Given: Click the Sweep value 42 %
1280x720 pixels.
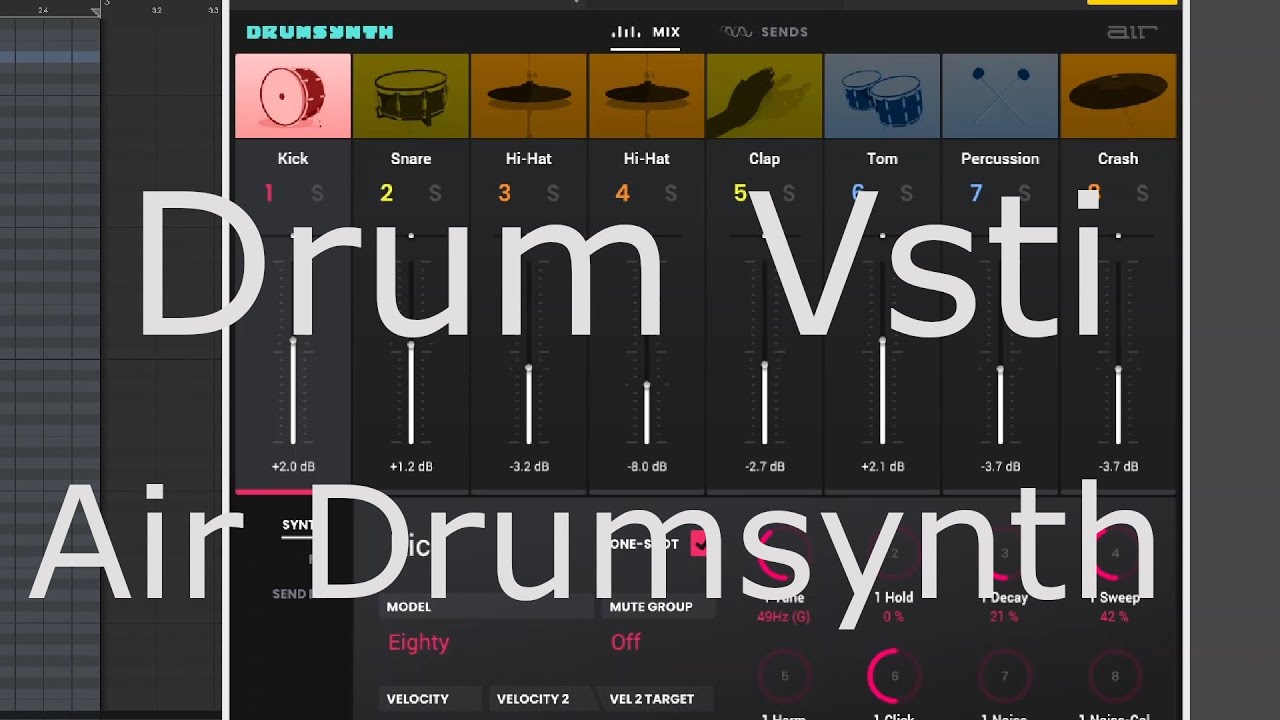Looking at the screenshot, I should click(x=1116, y=617).
